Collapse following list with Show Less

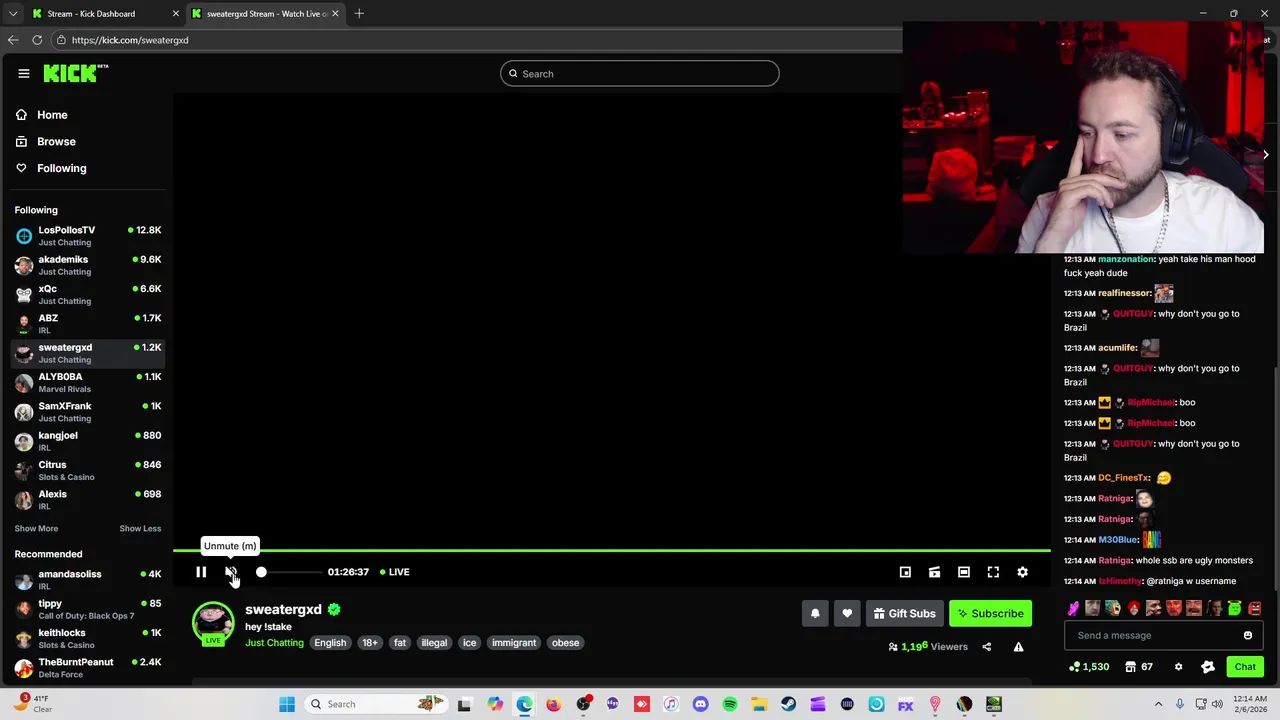[140, 528]
